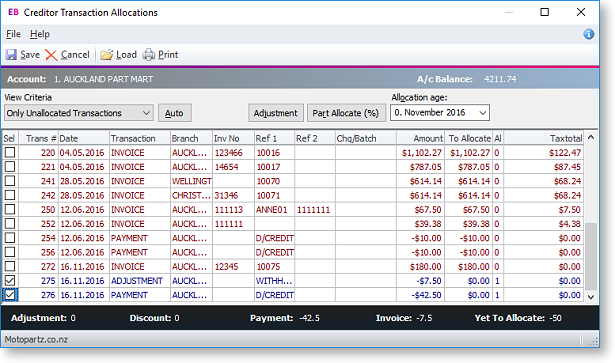Click the $39.38 Amount cell
Viewport: 615px width, 363px height.
click(420, 224)
